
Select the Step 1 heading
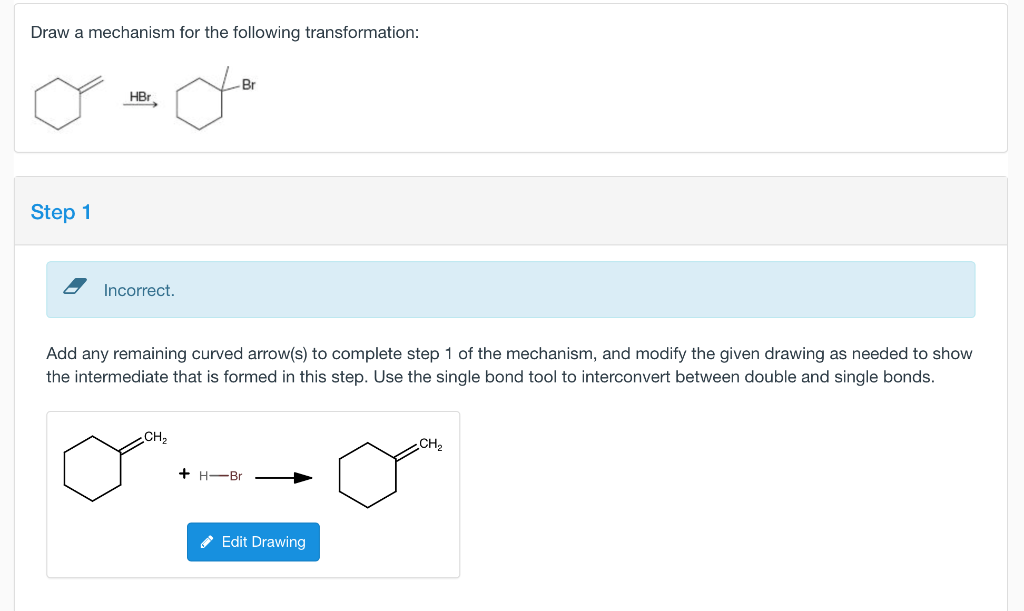click(61, 212)
